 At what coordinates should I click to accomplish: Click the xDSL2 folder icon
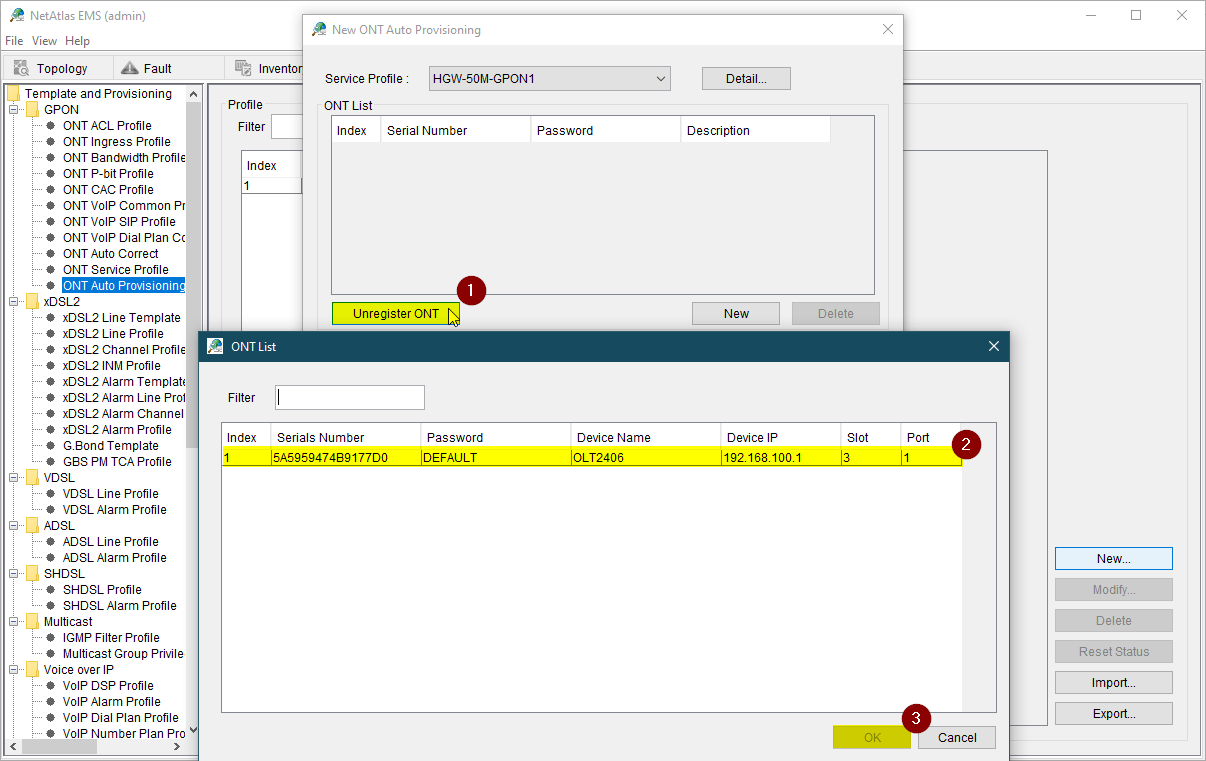coord(32,302)
